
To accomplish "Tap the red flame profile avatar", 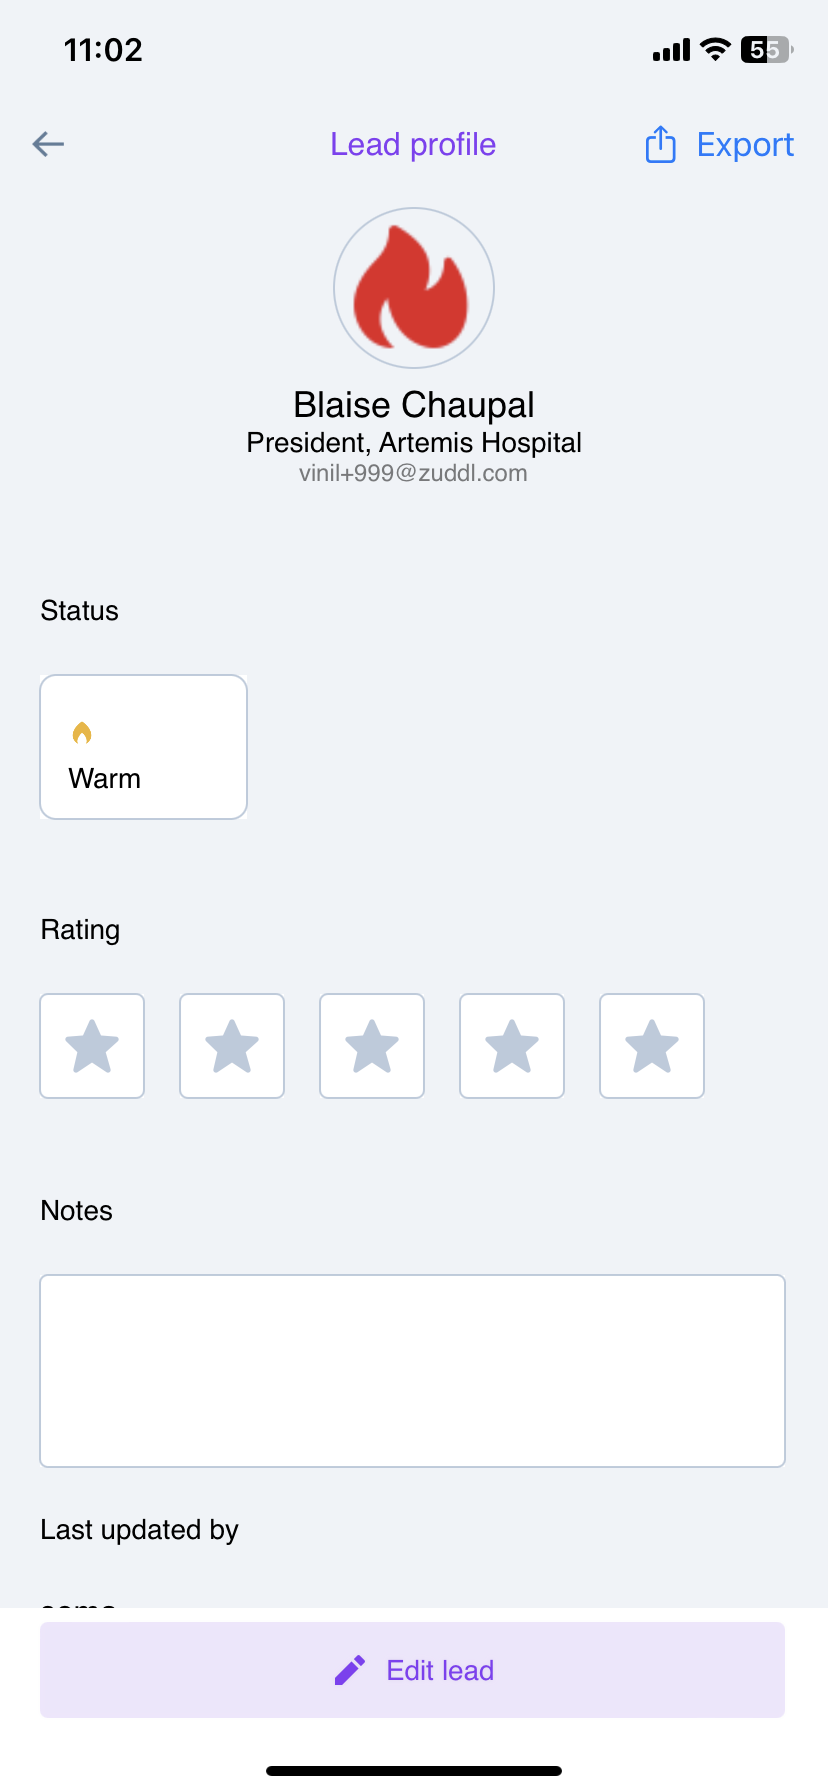I will click(x=414, y=288).
